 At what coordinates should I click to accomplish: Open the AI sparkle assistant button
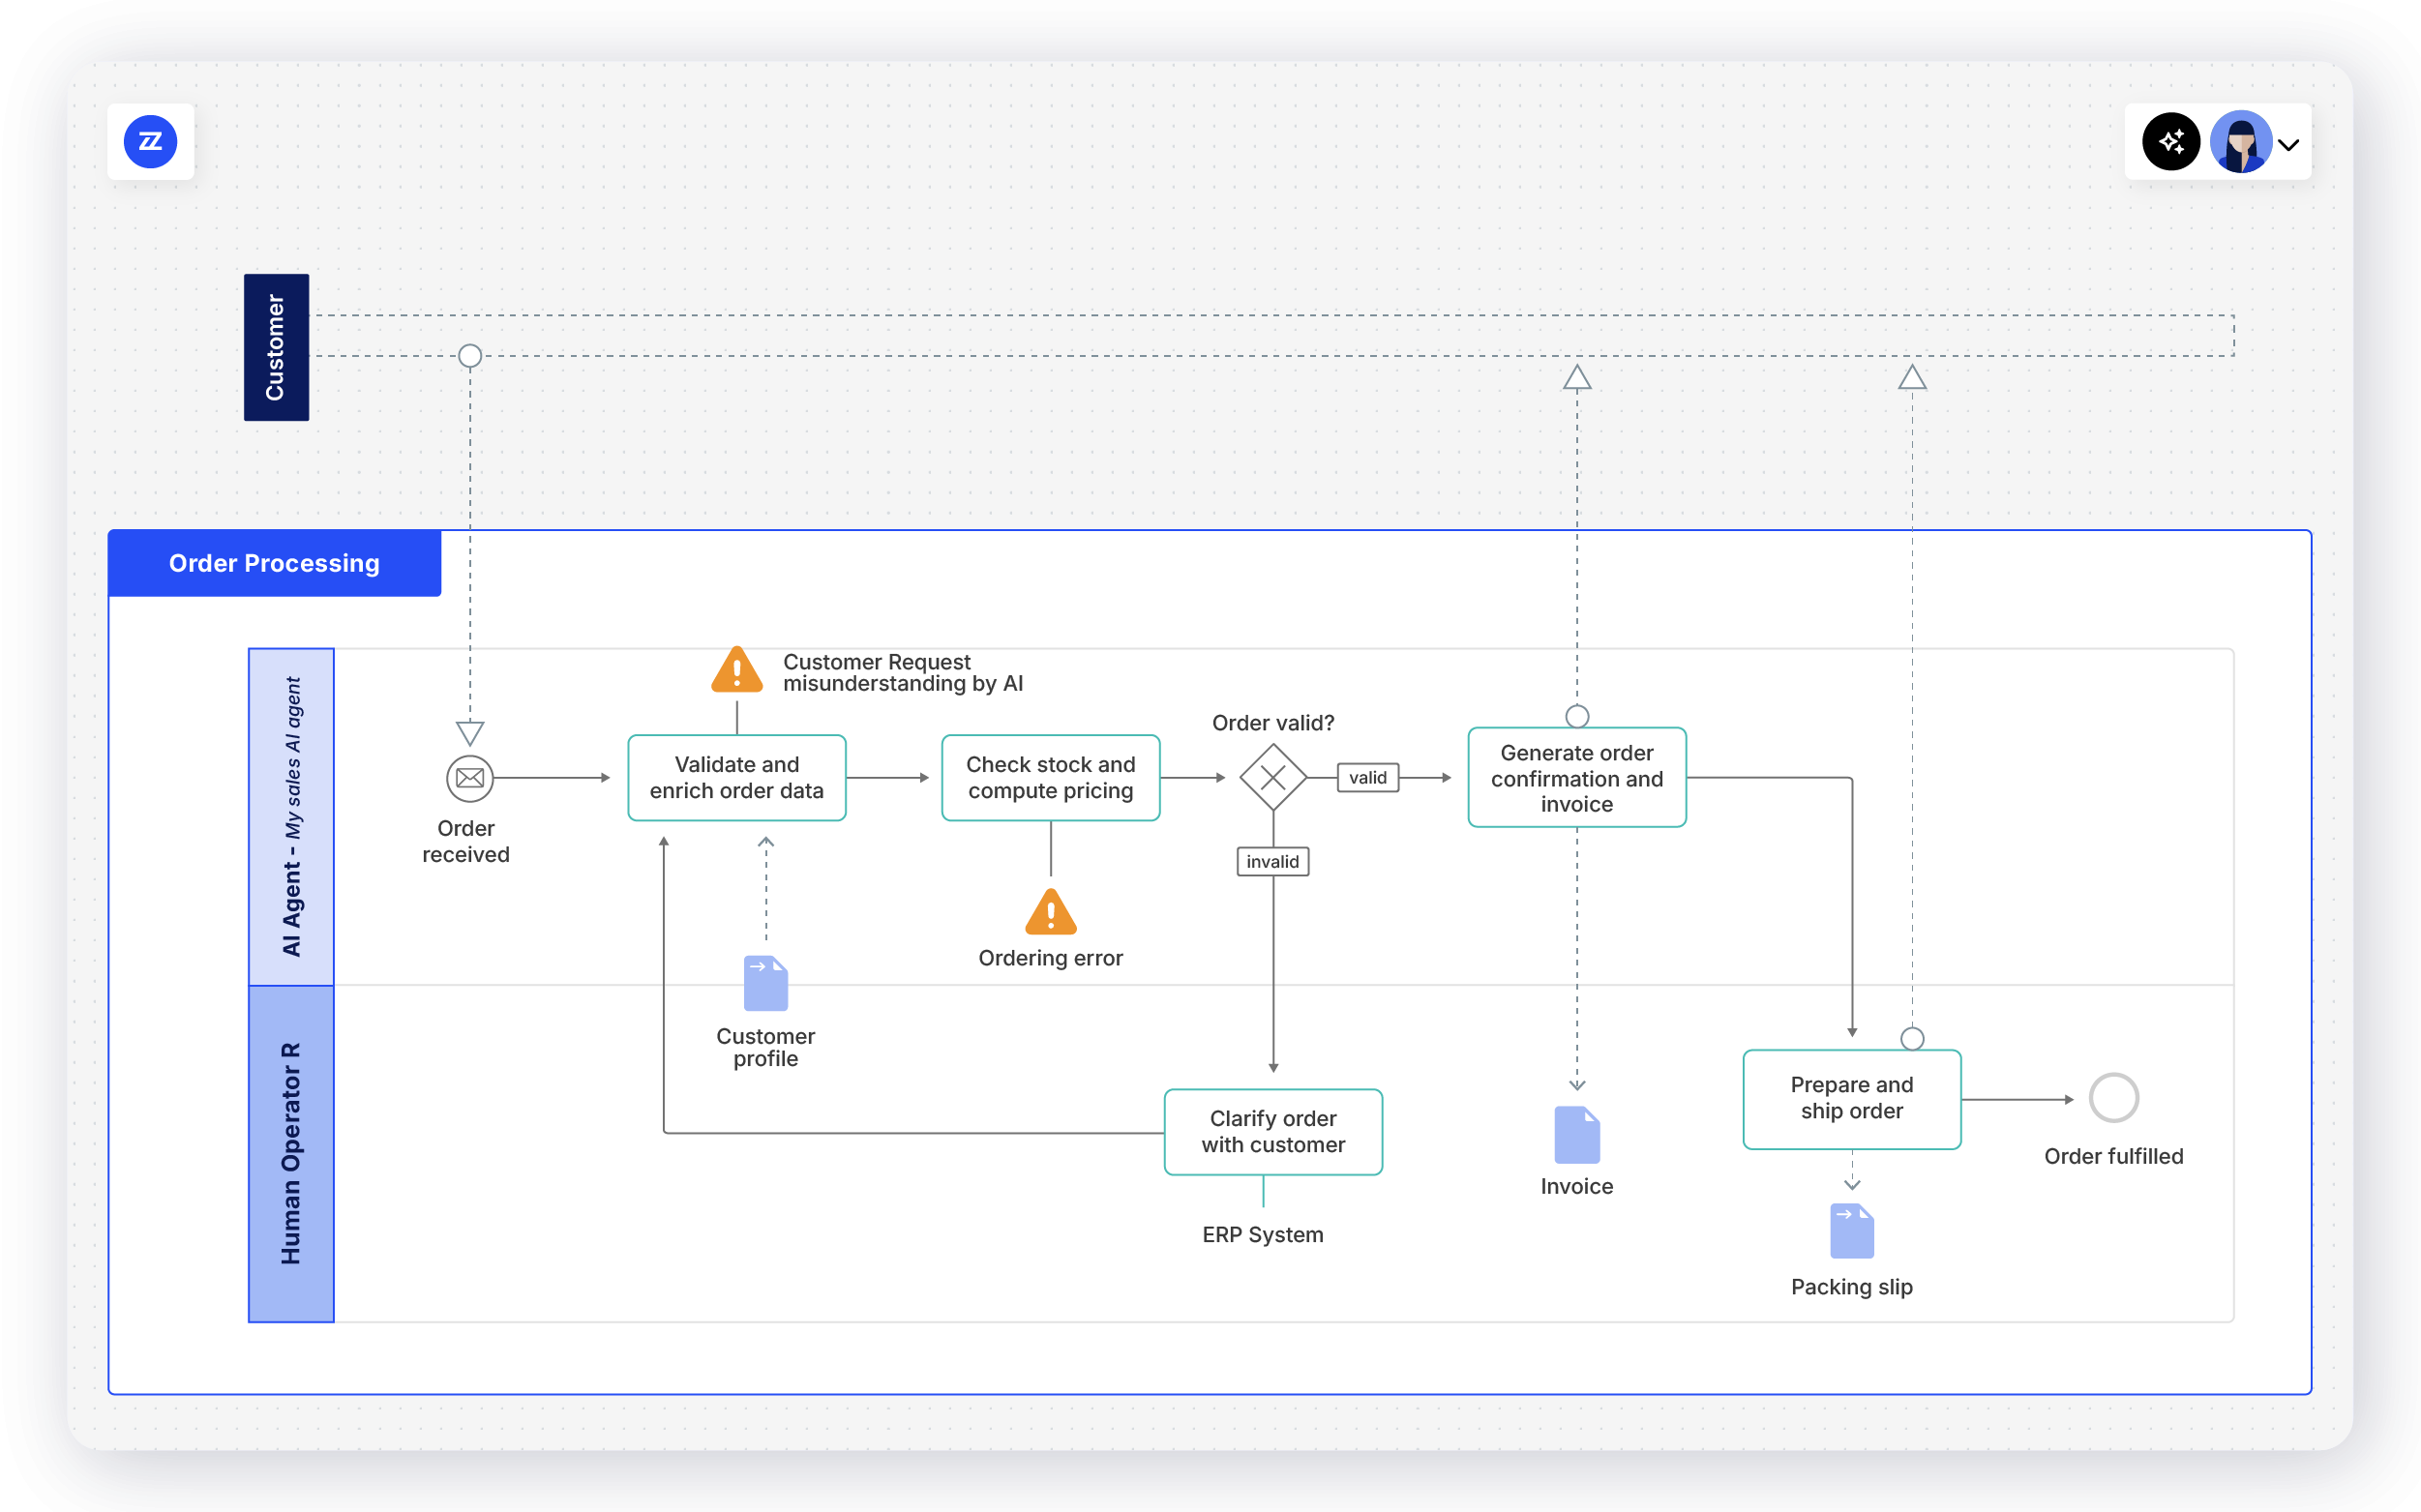(x=2170, y=142)
